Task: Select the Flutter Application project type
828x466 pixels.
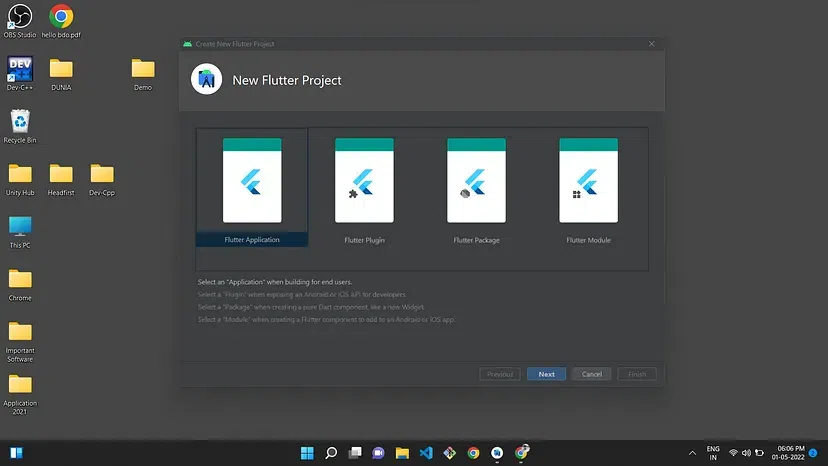Action: pos(252,188)
